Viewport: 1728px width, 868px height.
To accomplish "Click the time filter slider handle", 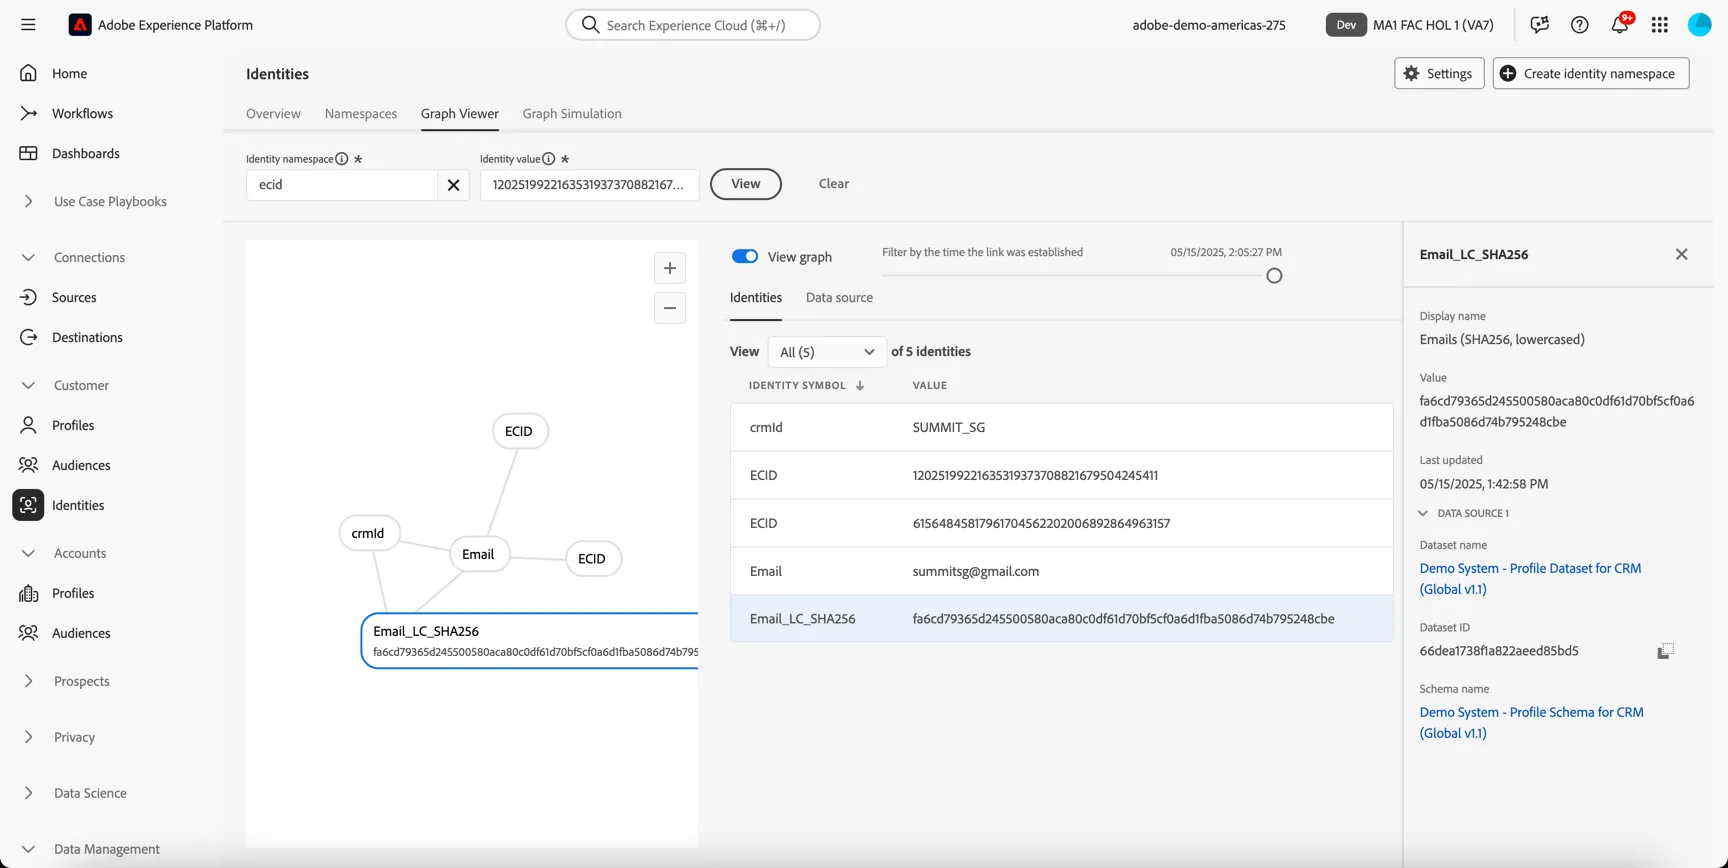I will [x=1274, y=276].
